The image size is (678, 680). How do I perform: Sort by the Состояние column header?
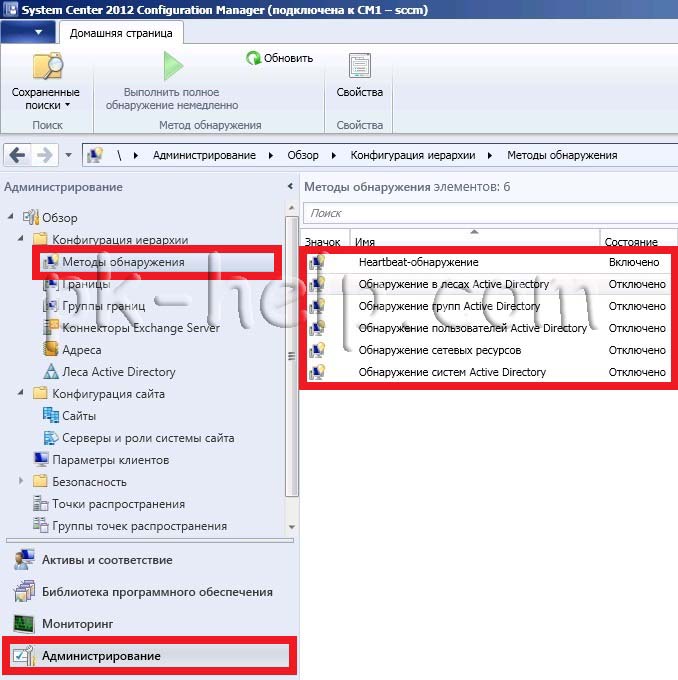(638, 238)
